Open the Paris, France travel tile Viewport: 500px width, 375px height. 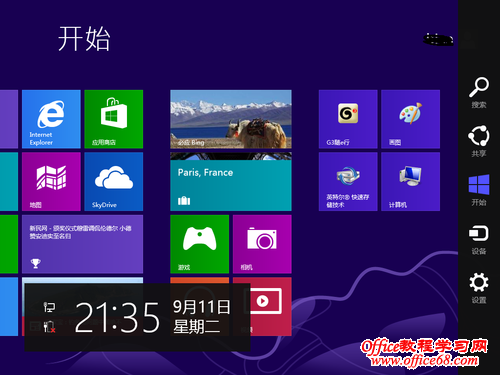231,182
